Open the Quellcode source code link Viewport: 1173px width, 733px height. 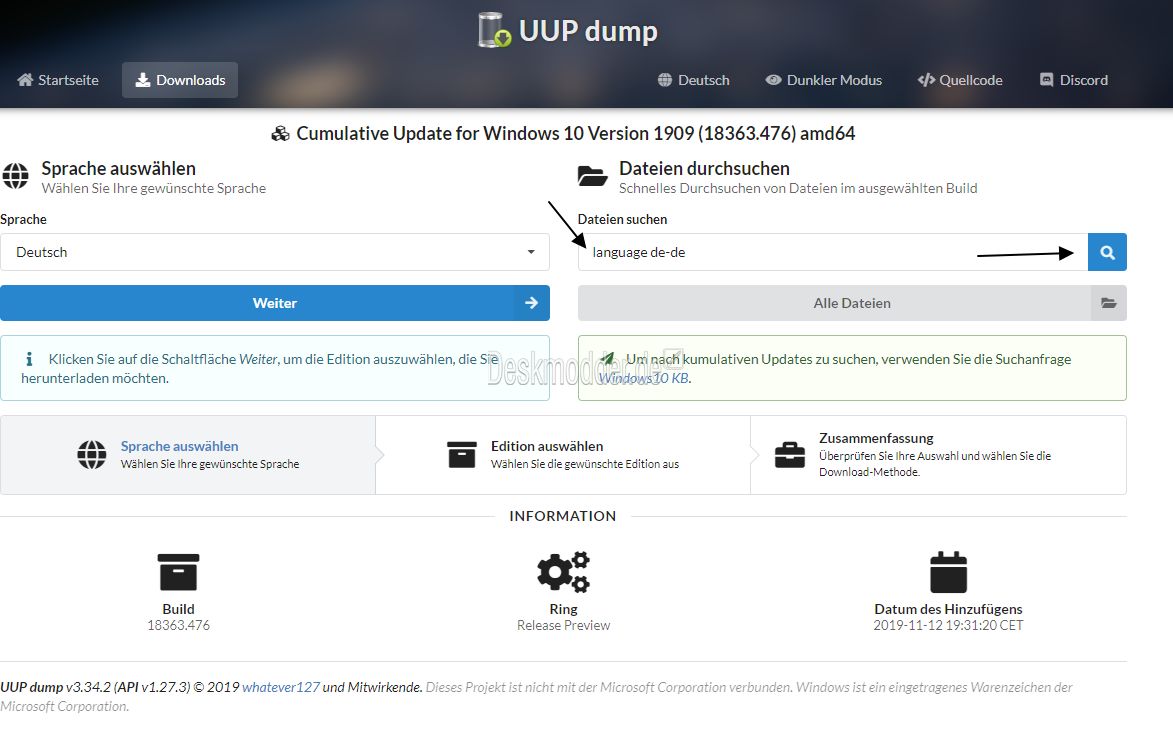tap(961, 80)
